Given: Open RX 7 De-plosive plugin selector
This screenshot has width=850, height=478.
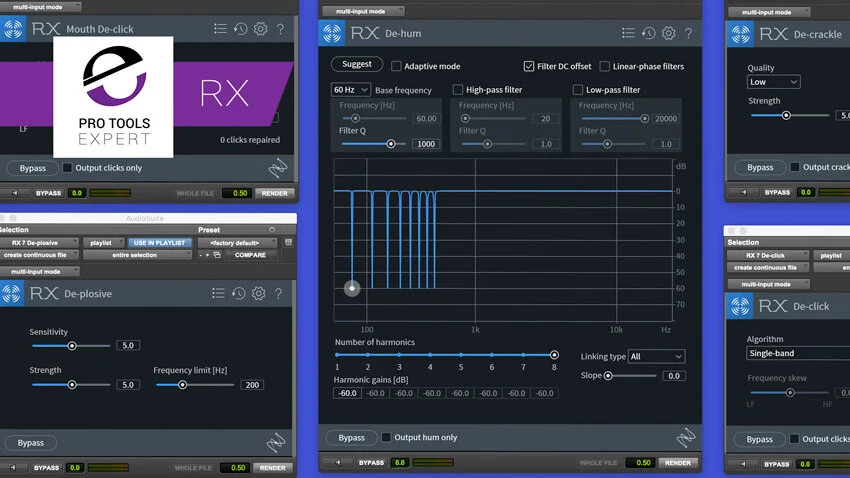Looking at the screenshot, I should pos(38,243).
